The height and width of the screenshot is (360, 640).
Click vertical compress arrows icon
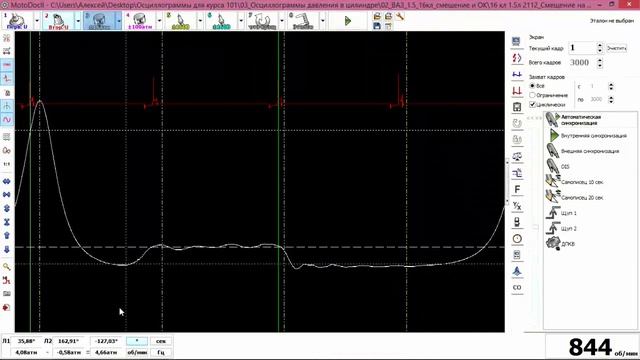click(x=7, y=222)
